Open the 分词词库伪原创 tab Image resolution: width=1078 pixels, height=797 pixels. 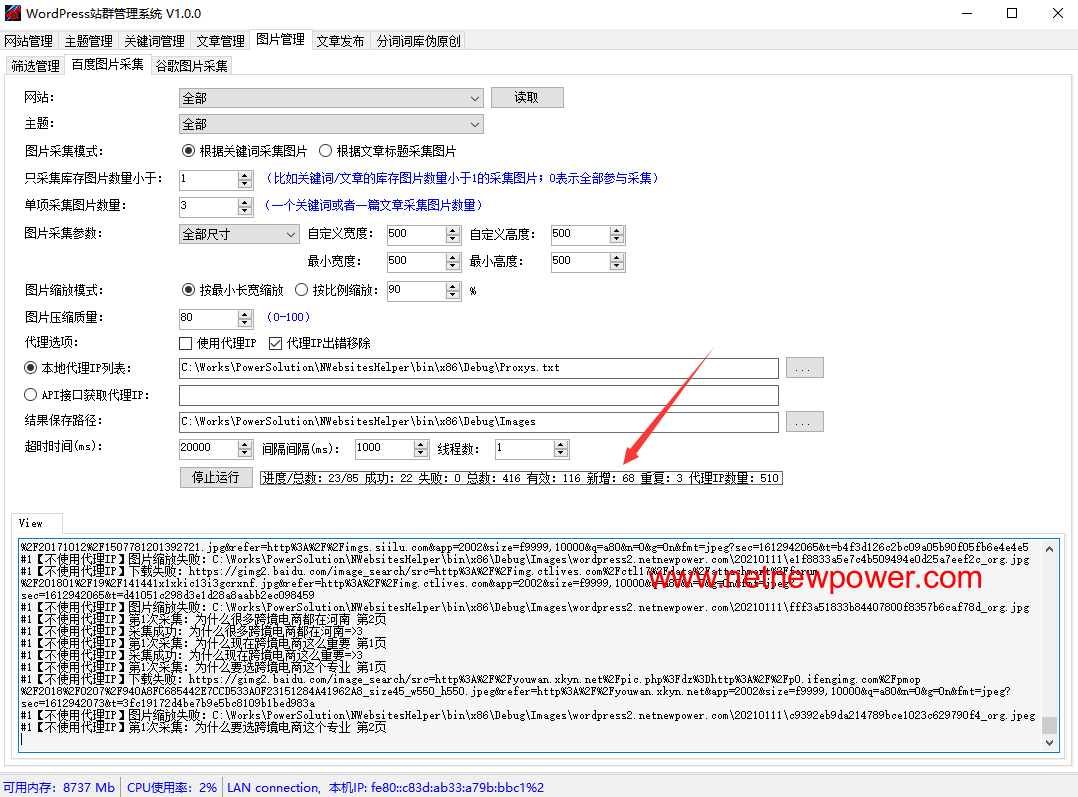(x=419, y=41)
